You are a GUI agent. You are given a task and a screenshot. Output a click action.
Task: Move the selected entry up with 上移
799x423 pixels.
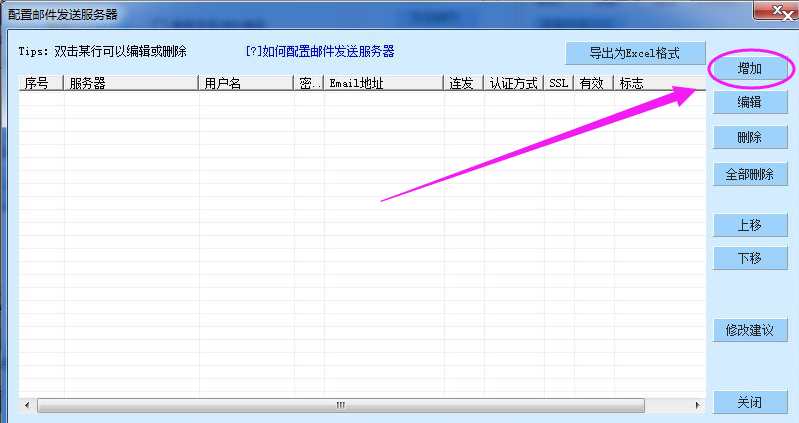(750, 225)
